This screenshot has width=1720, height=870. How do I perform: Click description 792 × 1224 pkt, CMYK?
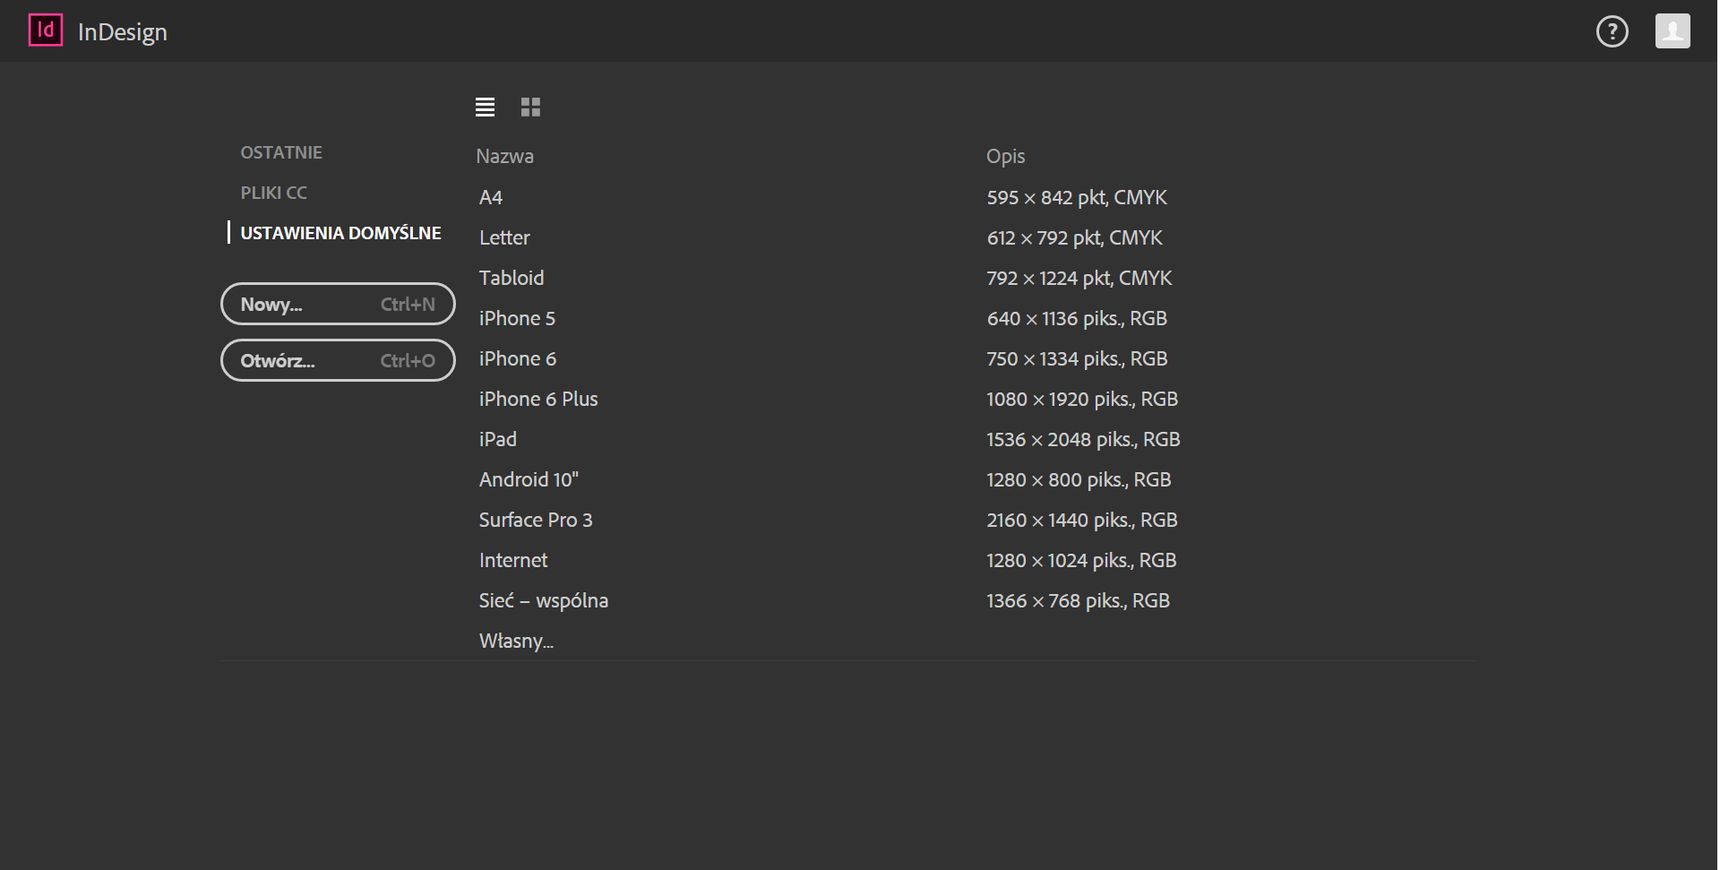click(1079, 278)
